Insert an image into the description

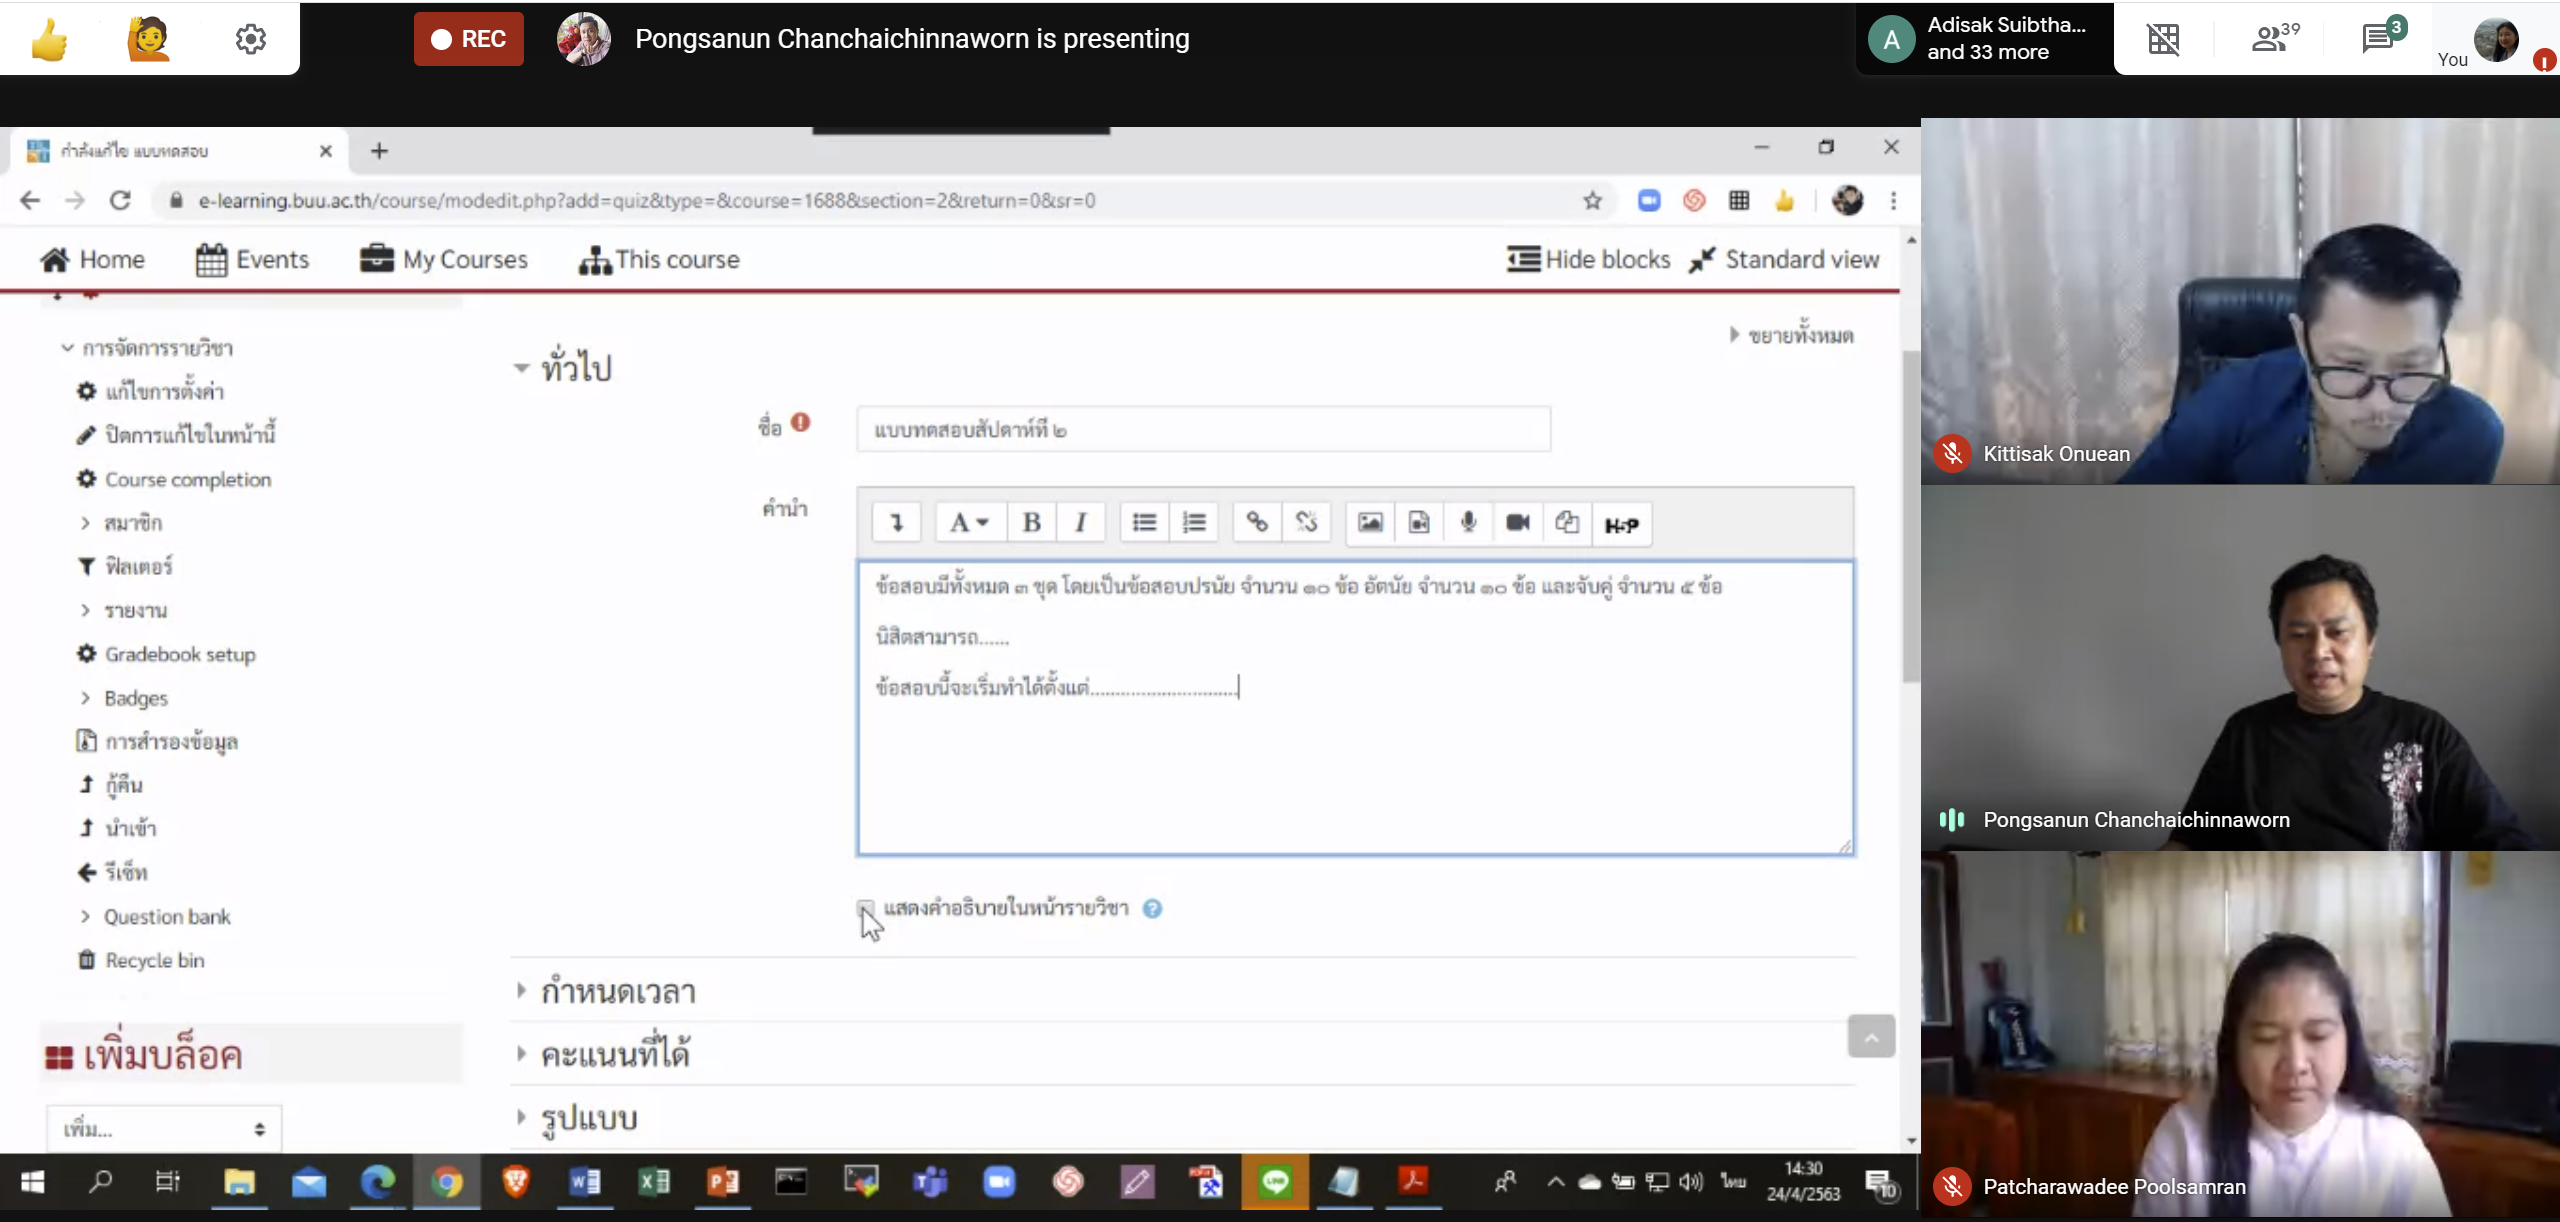click(x=1370, y=523)
